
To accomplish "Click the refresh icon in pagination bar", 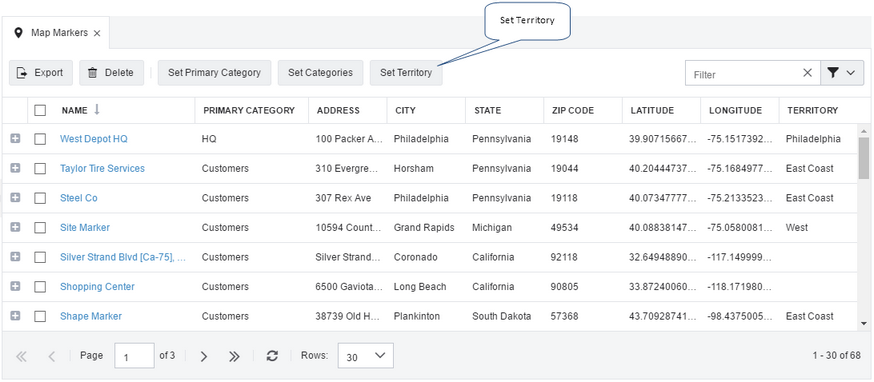I will tap(272, 356).
